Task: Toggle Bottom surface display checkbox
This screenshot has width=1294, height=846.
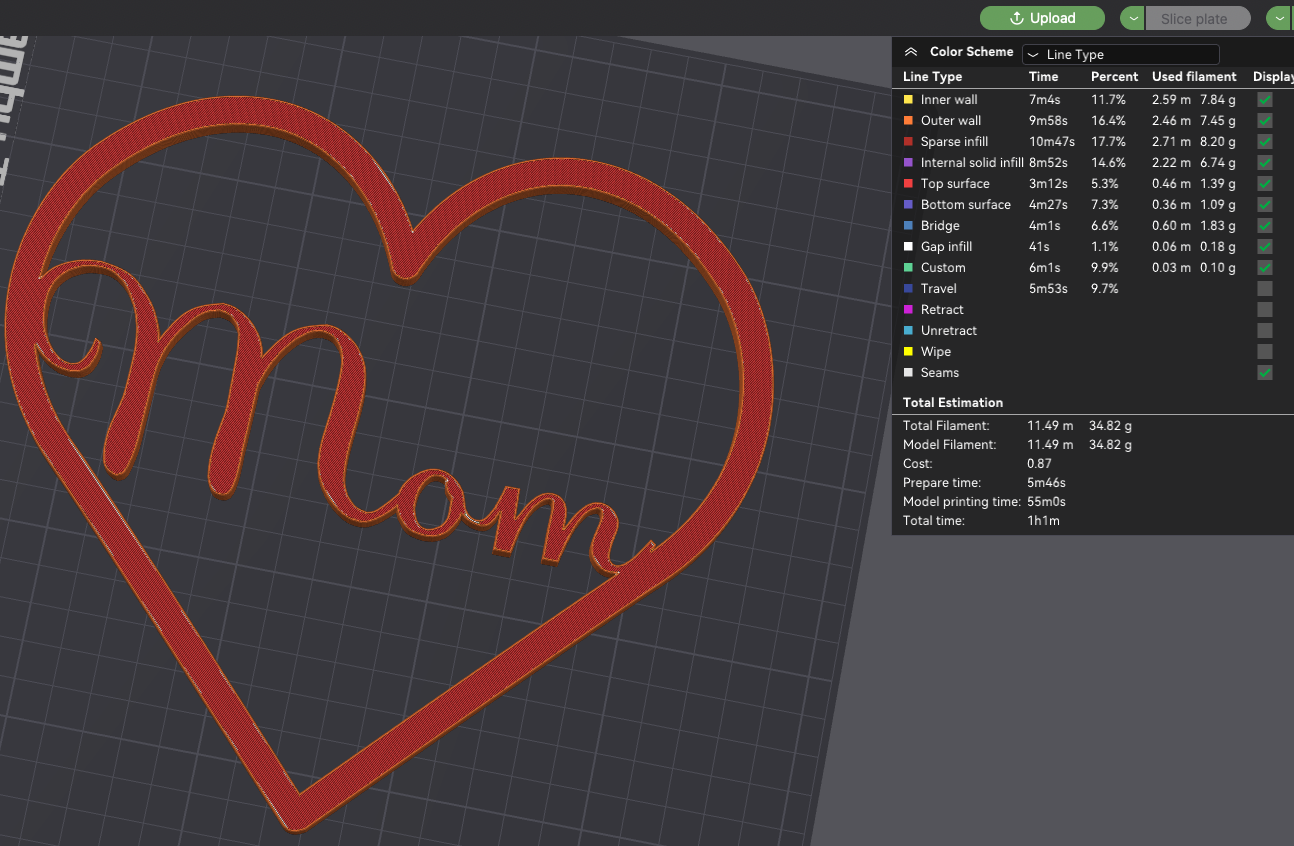Action: 1265,205
